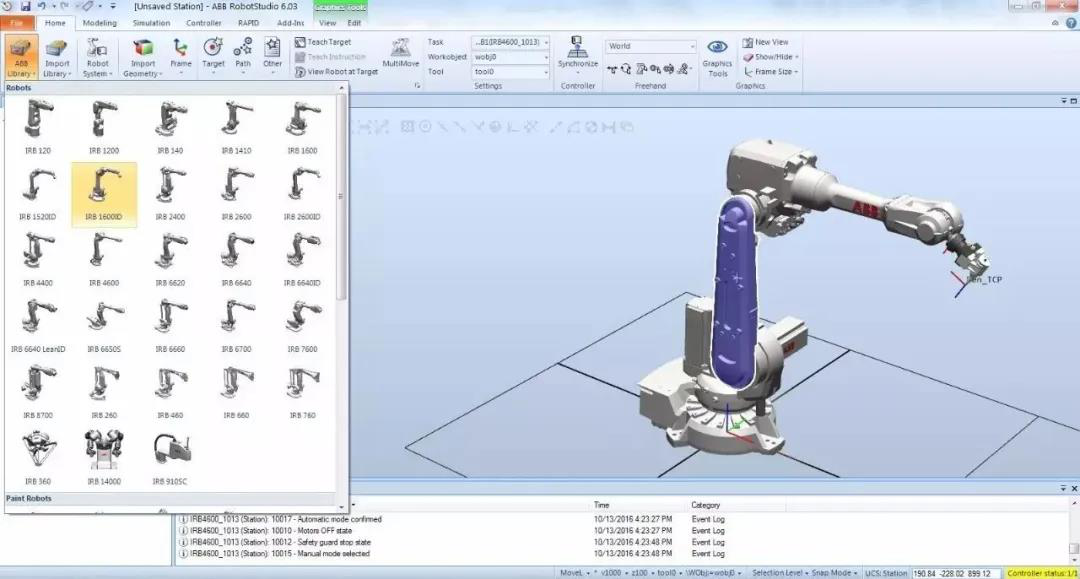Open Import Geometry tool
Image resolution: width=1080 pixels, height=579 pixels.
tap(143, 57)
